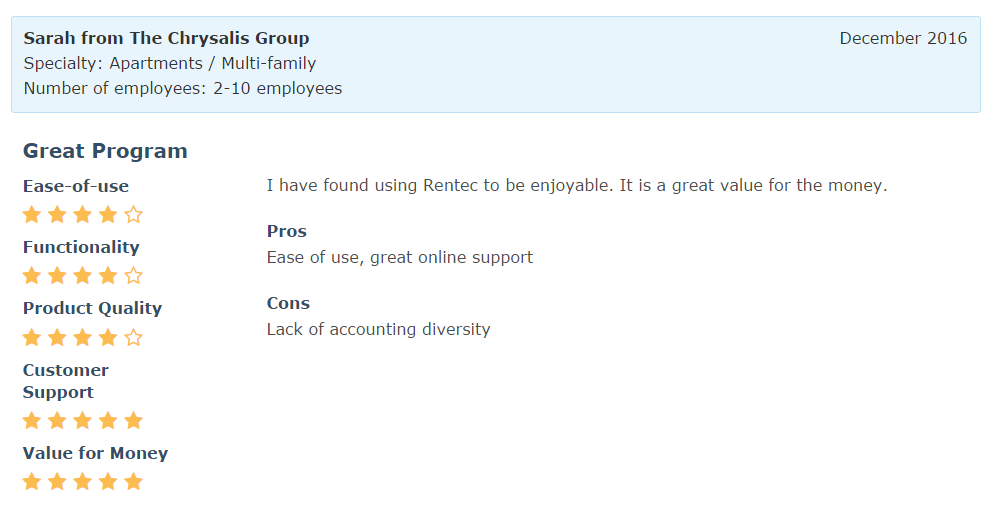This screenshot has height=512, width=994.
Task: Click the Cons heading
Action: (288, 304)
